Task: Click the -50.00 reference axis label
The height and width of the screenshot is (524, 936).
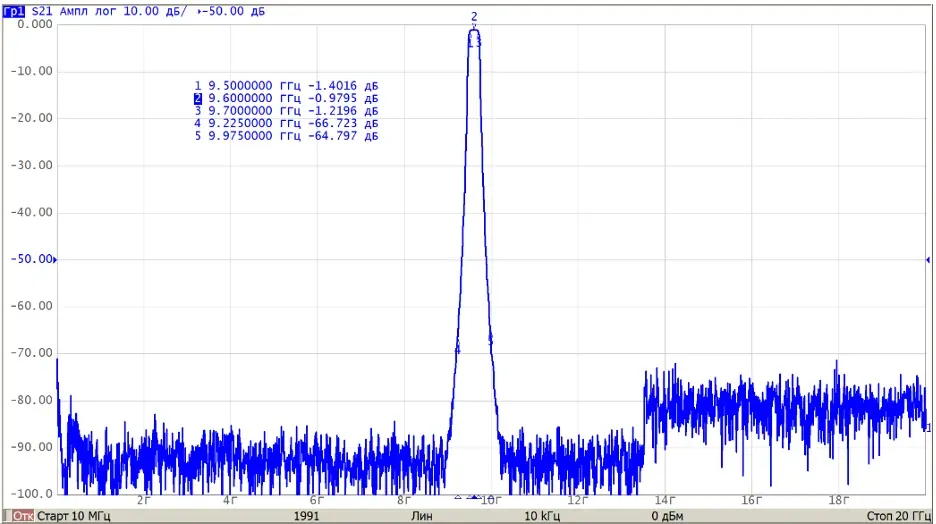Action: (x=32, y=259)
